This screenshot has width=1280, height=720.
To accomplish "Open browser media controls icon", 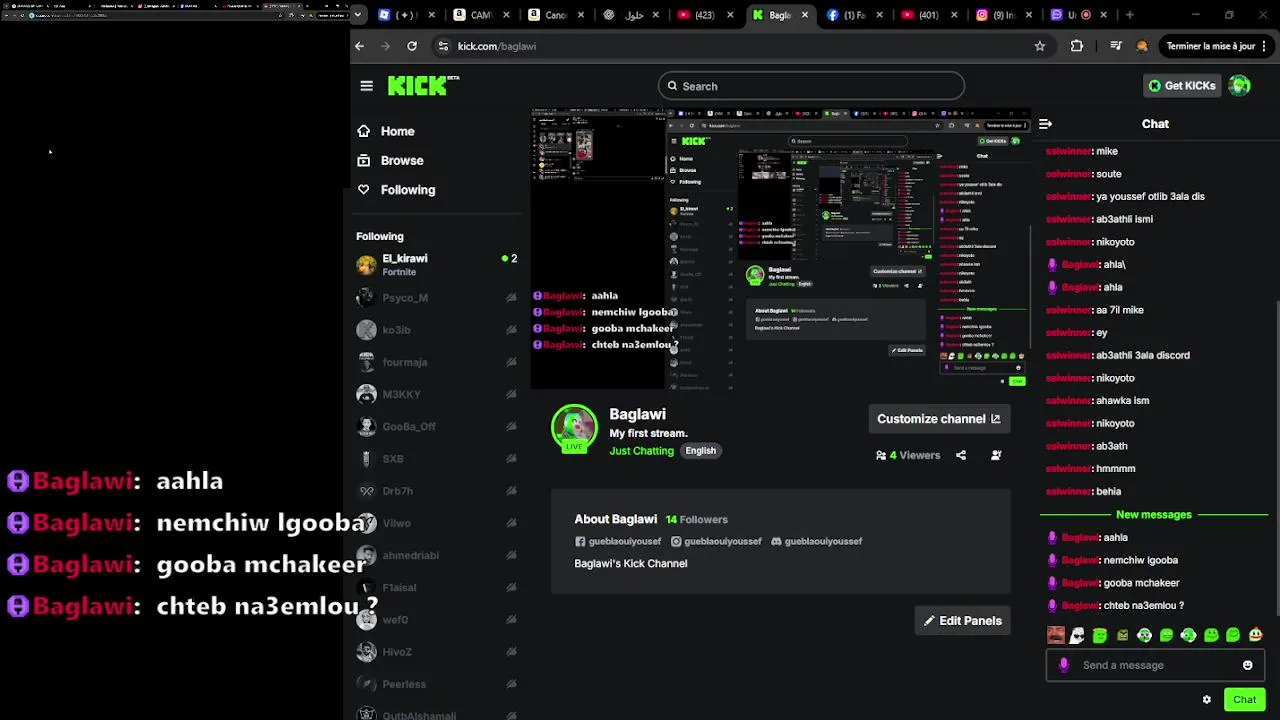I will (x=1116, y=46).
